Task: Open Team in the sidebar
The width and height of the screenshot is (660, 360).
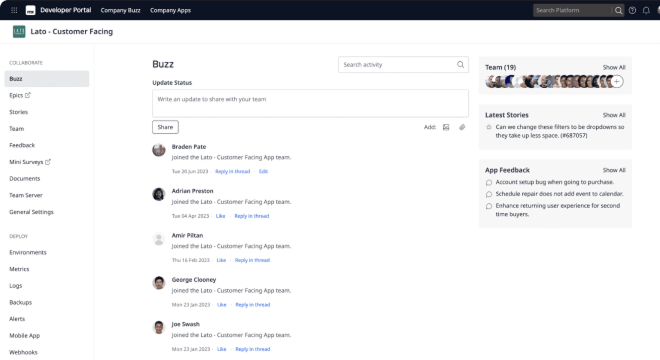Action: coord(16,129)
